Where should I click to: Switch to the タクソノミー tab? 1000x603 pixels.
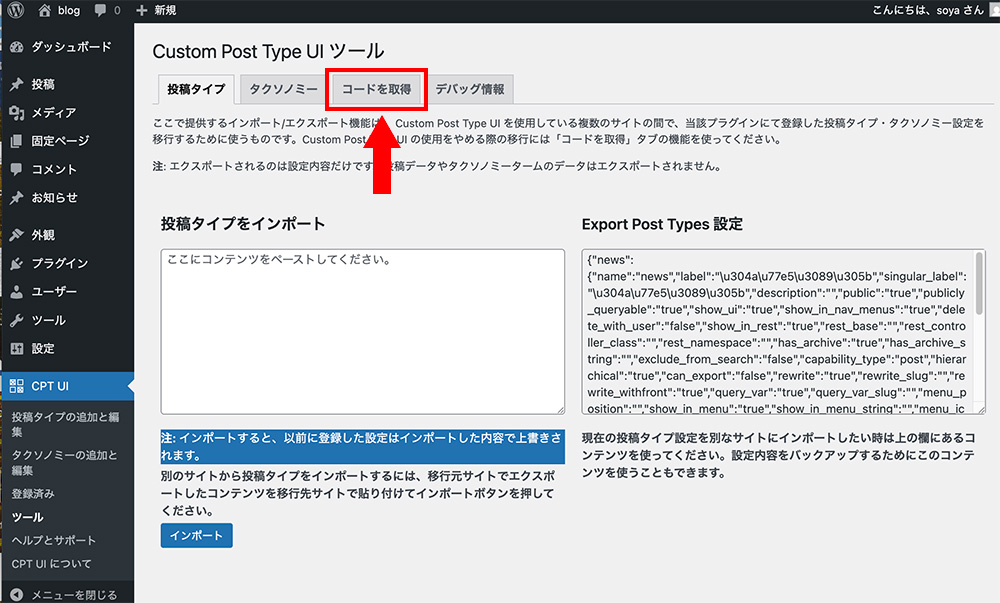click(x=282, y=88)
